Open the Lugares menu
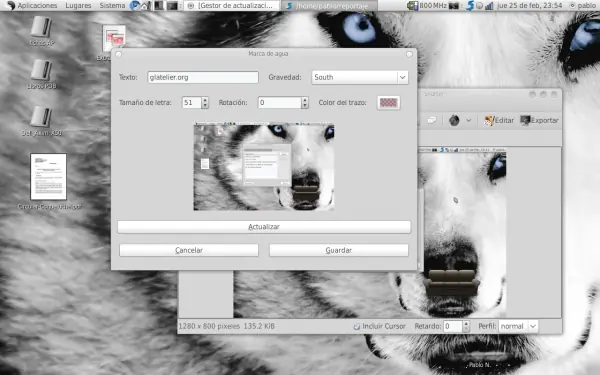The height and width of the screenshot is (375, 600). (78, 5)
